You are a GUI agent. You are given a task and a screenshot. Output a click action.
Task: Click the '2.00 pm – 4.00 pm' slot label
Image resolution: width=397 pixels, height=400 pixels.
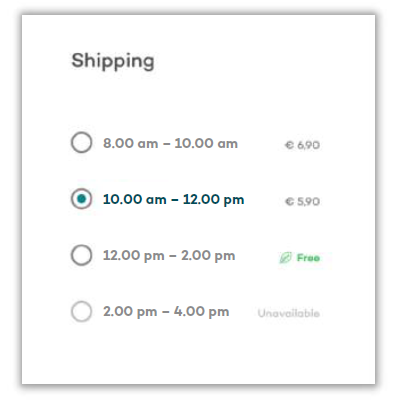166,312
